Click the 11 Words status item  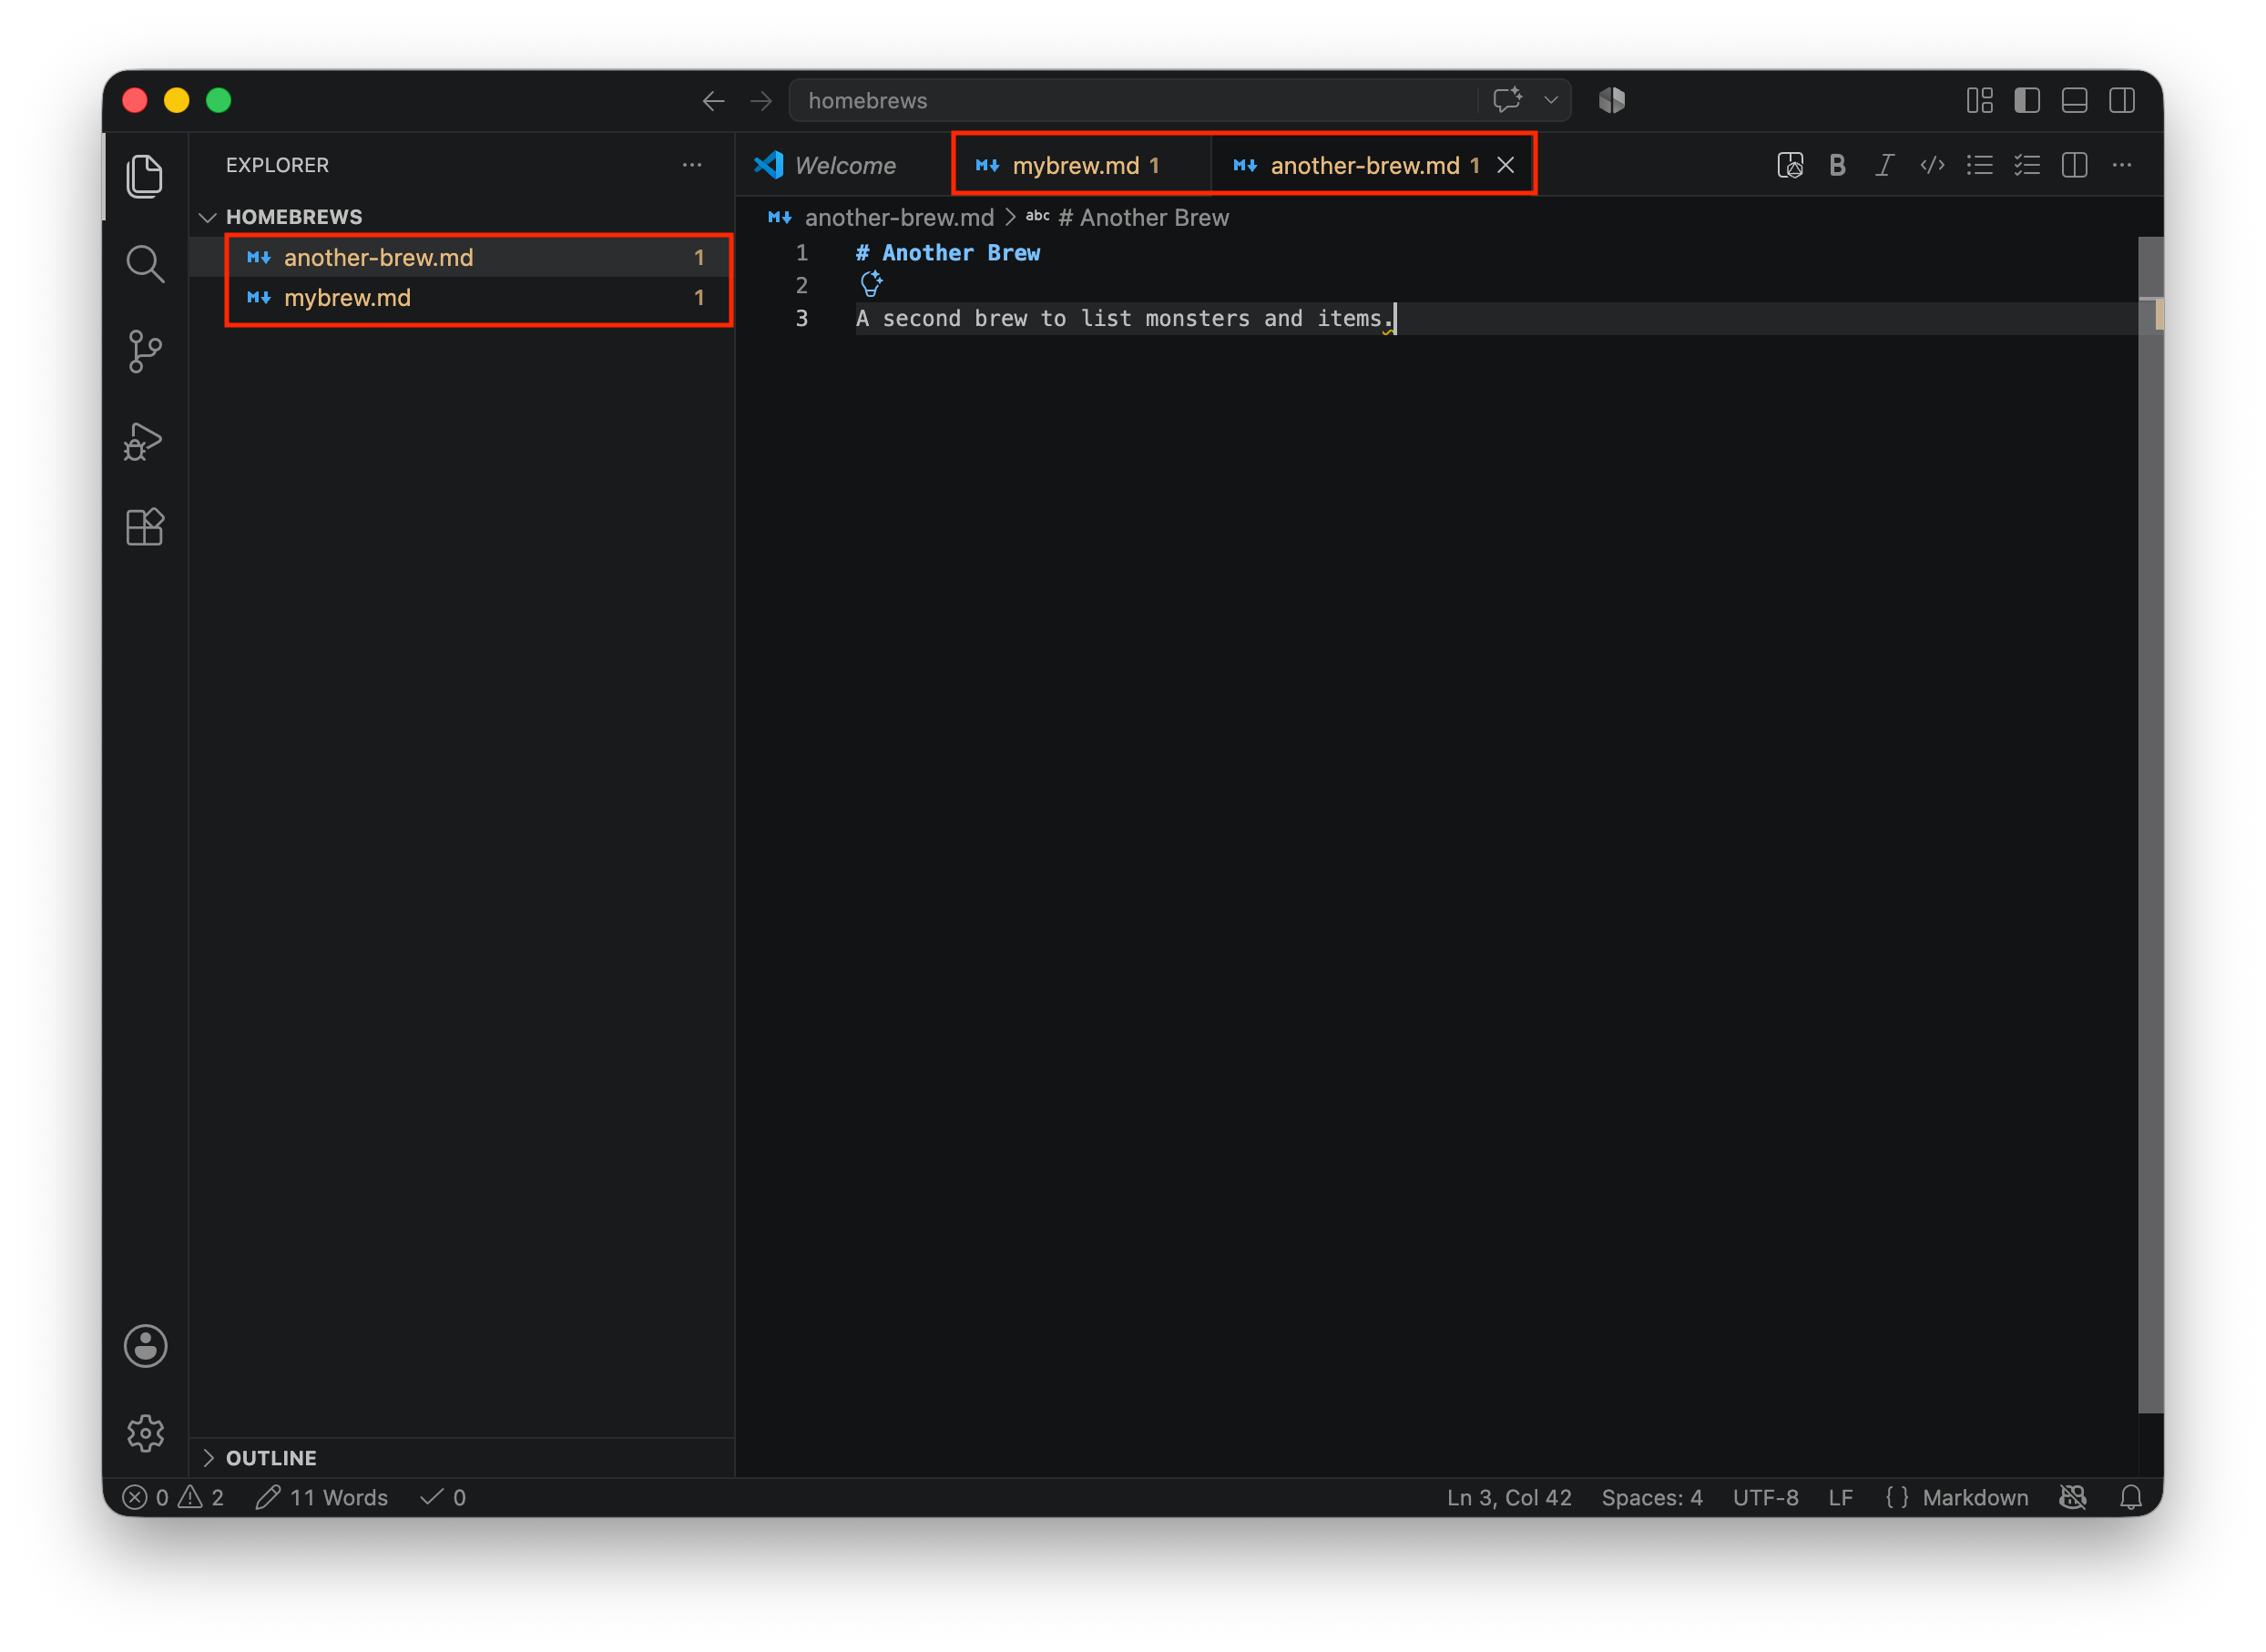[321, 1496]
